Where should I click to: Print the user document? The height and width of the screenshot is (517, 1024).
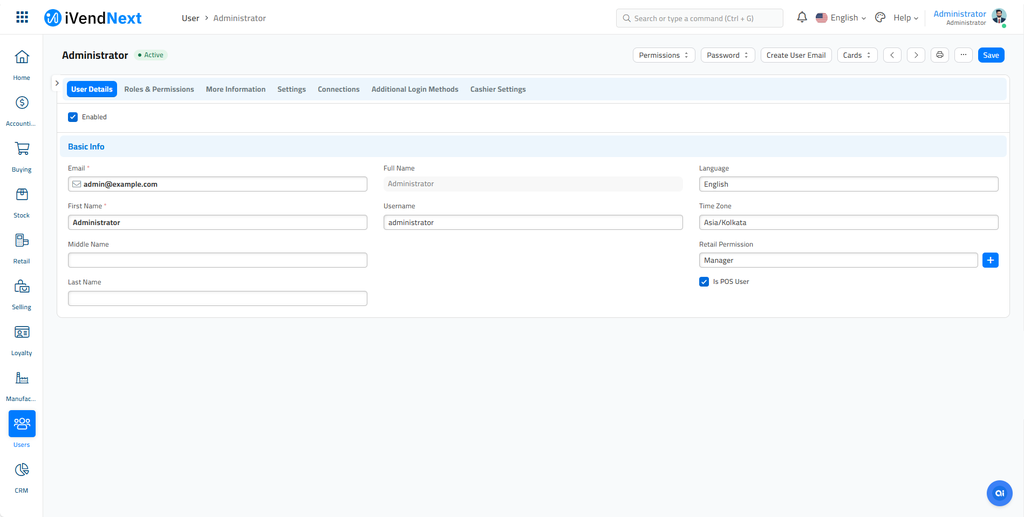pos(940,55)
